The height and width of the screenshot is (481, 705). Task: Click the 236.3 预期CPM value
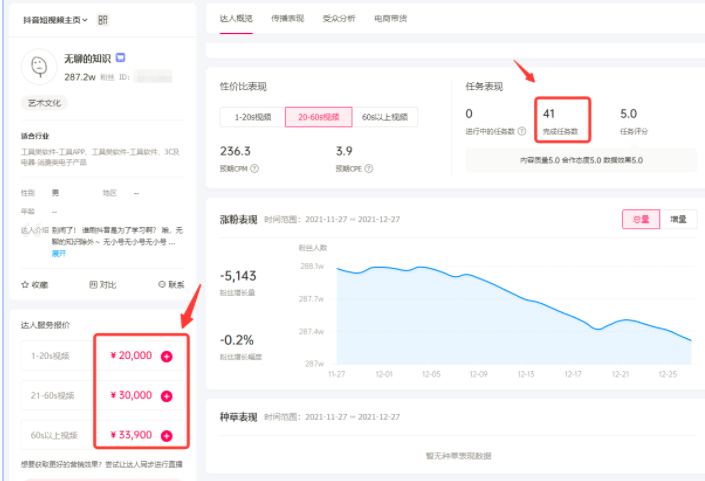pos(235,151)
